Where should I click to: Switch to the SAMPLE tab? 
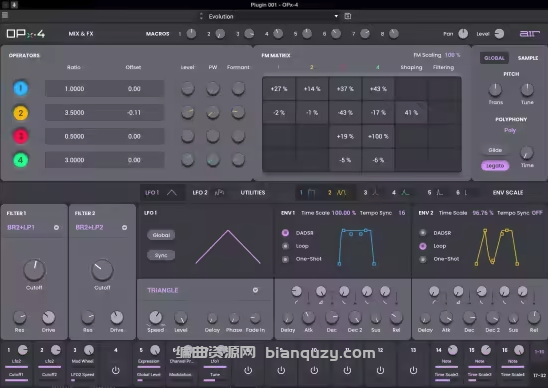tap(528, 58)
